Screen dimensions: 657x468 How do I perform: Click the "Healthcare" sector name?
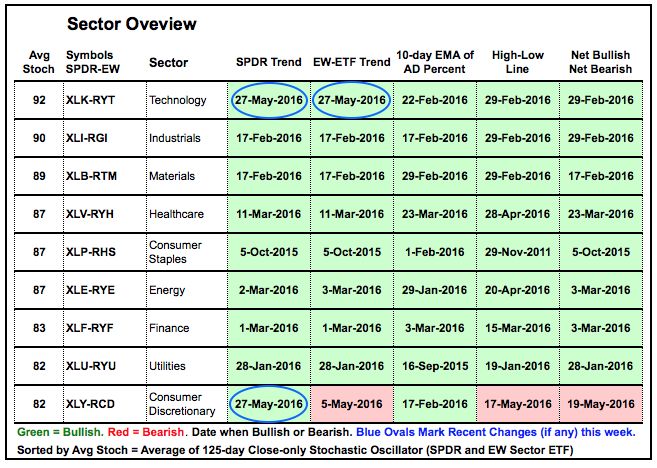tap(176, 214)
